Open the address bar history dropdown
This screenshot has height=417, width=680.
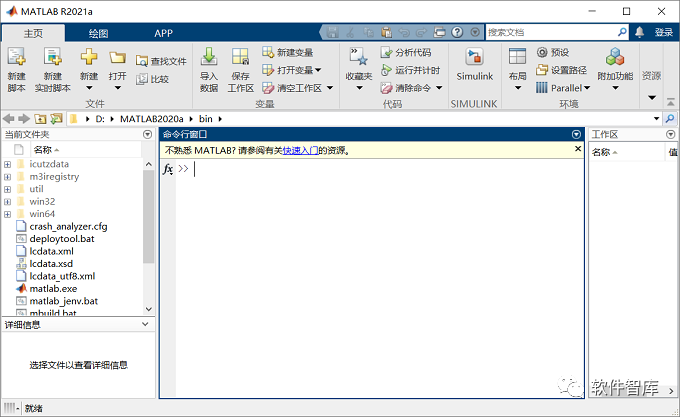click(656, 118)
